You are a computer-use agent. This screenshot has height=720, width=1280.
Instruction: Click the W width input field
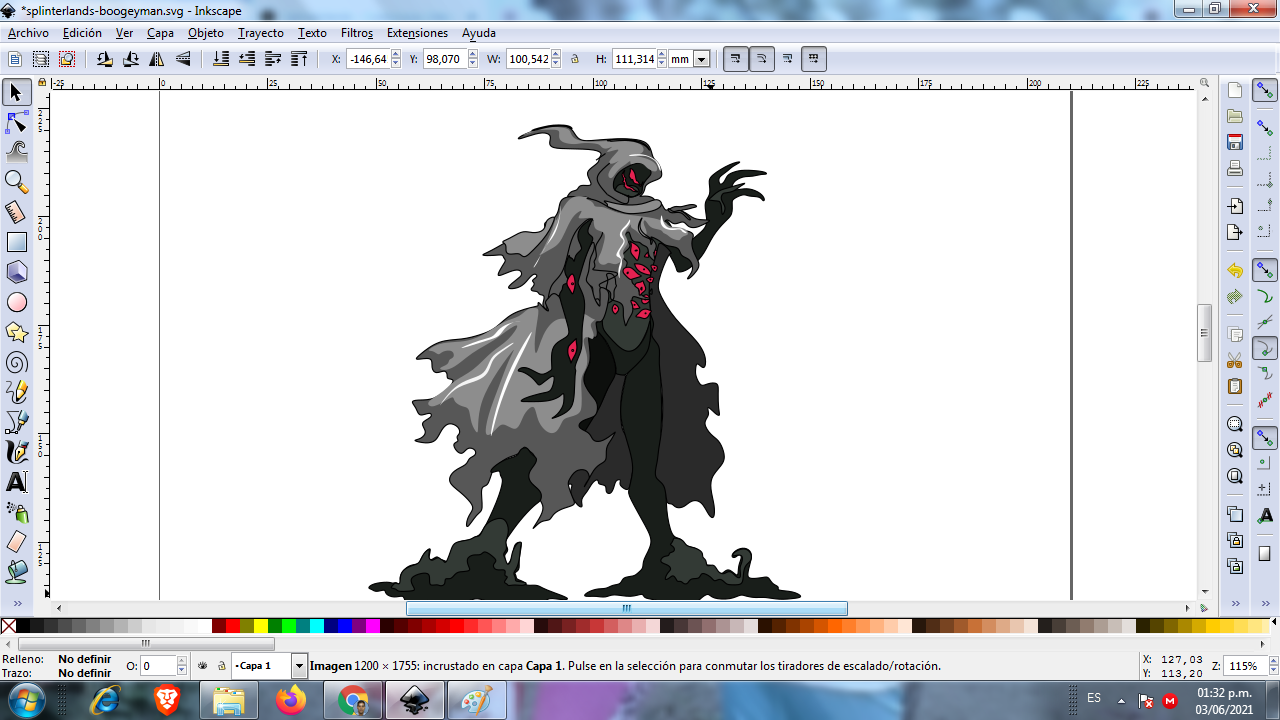pos(528,59)
